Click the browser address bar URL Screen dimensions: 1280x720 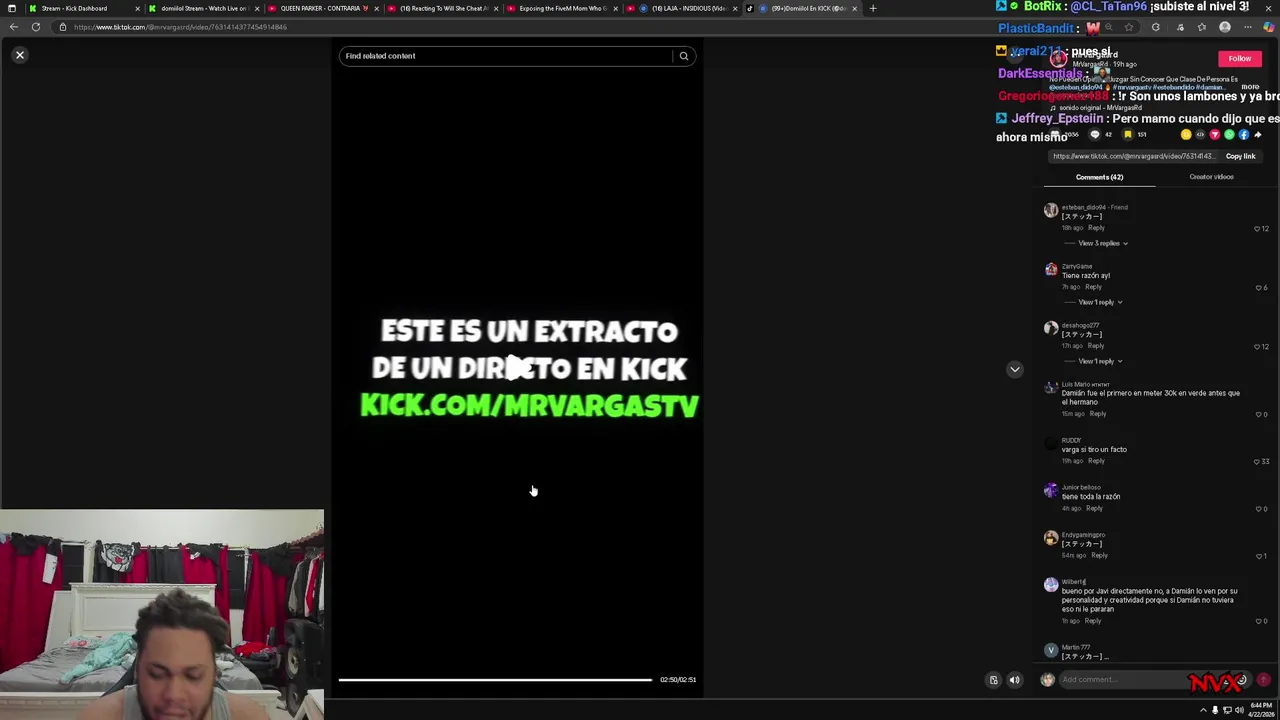[x=180, y=27]
